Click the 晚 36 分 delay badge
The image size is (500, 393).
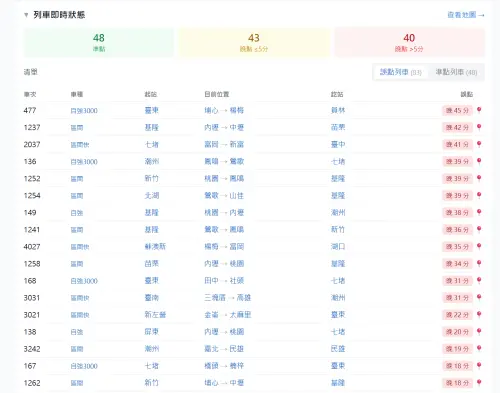(x=457, y=229)
